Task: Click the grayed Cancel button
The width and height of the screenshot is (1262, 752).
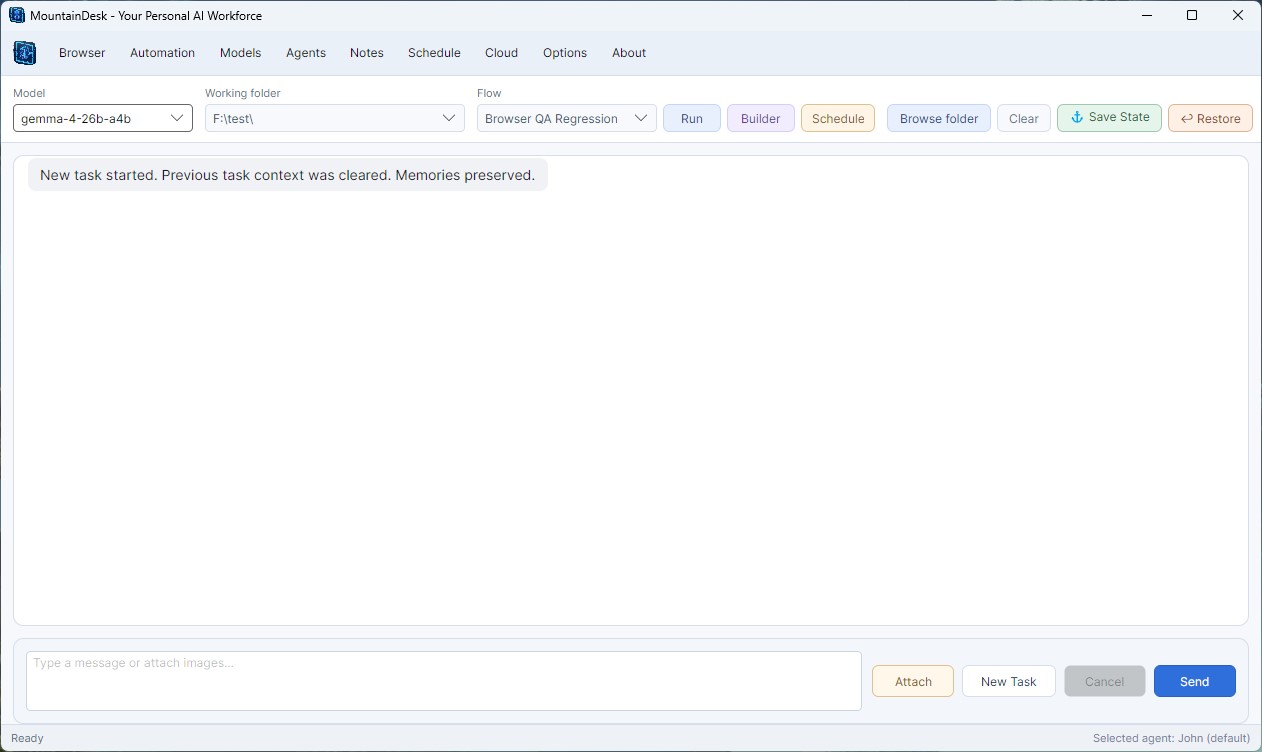Action: (x=1105, y=681)
